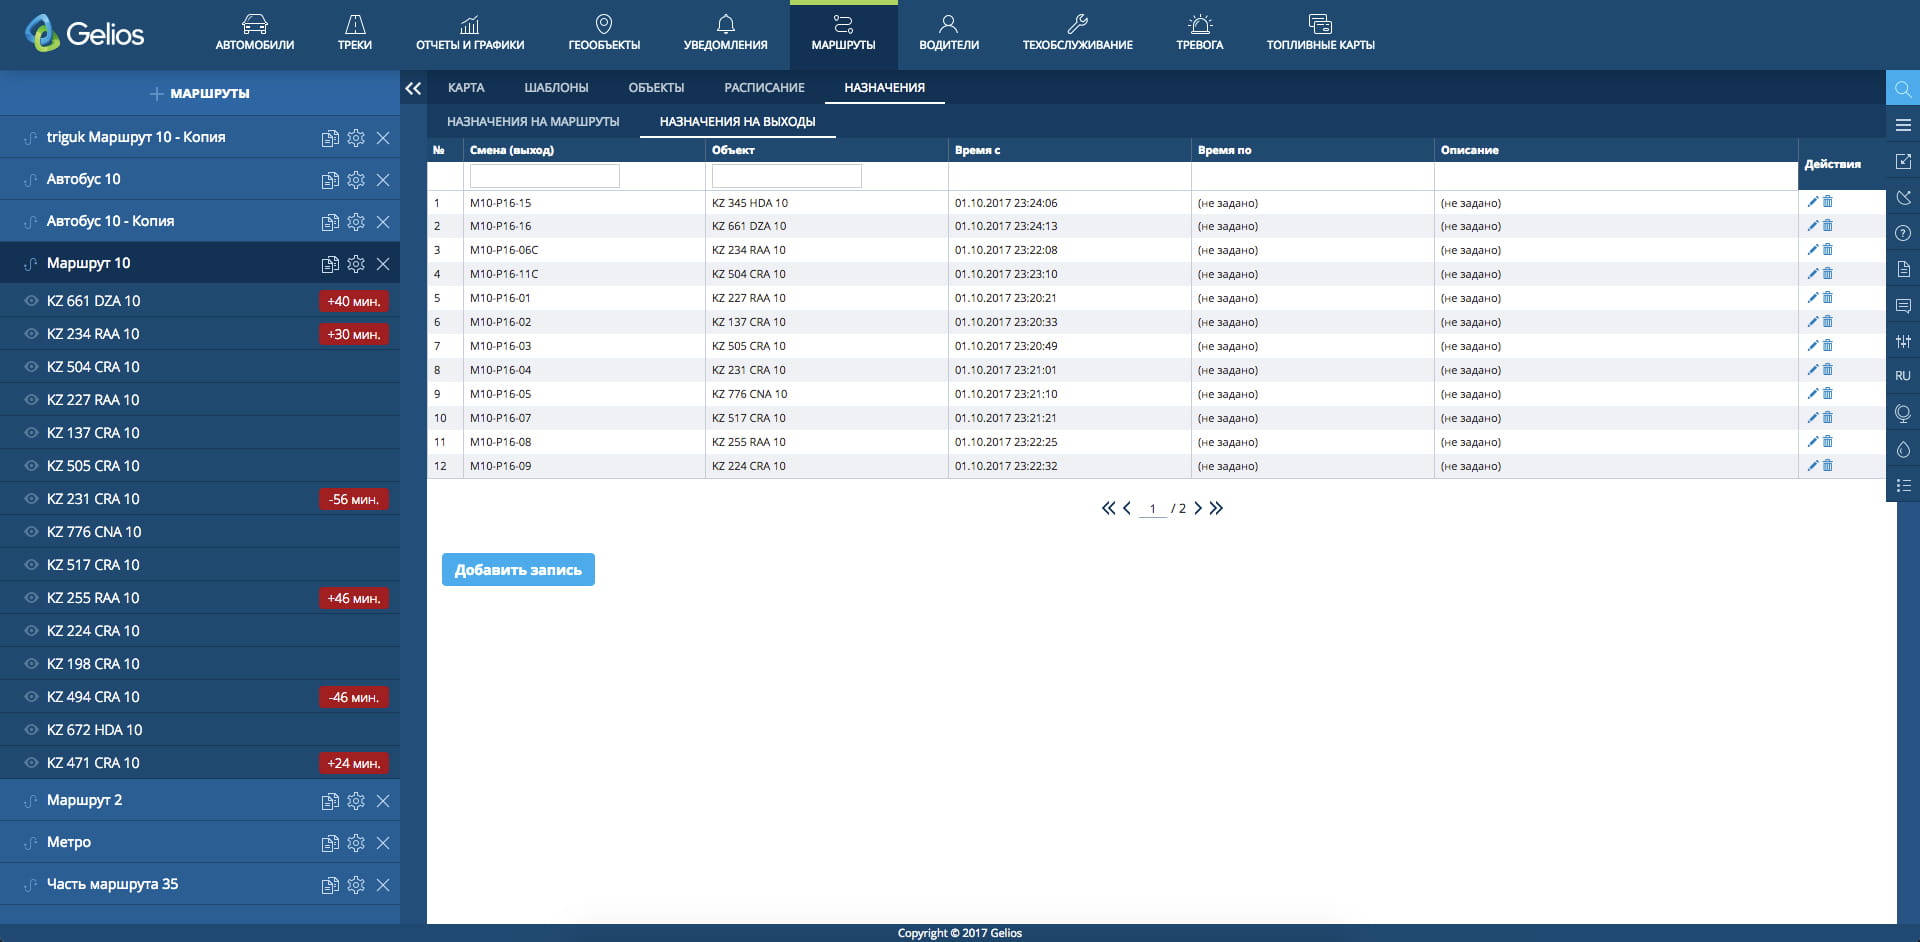Focus the Смена (выход) filter field
This screenshot has height=942, width=1920.
(x=545, y=176)
